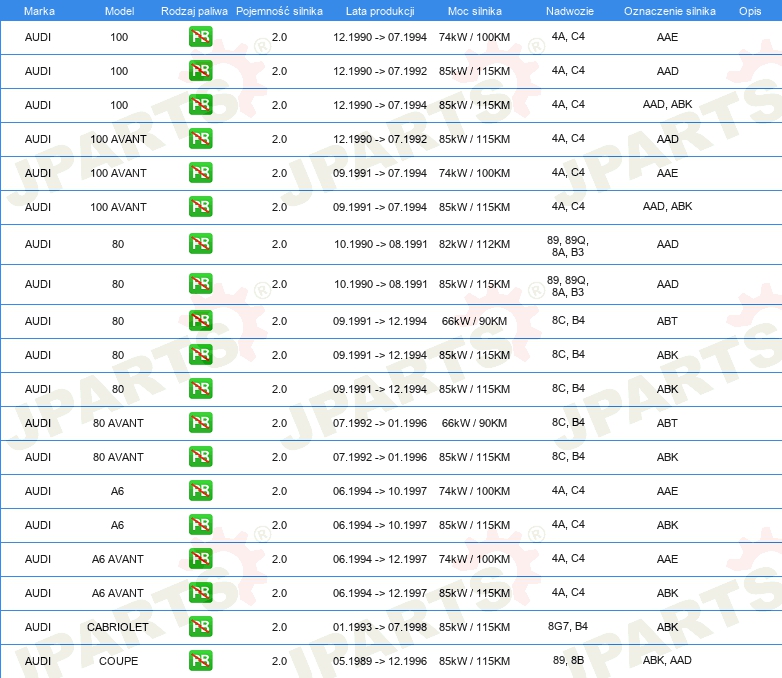This screenshot has height=678, width=782.
Task: Click the AAD, ABK engine code in 100 AVANT row
Action: coord(667,206)
